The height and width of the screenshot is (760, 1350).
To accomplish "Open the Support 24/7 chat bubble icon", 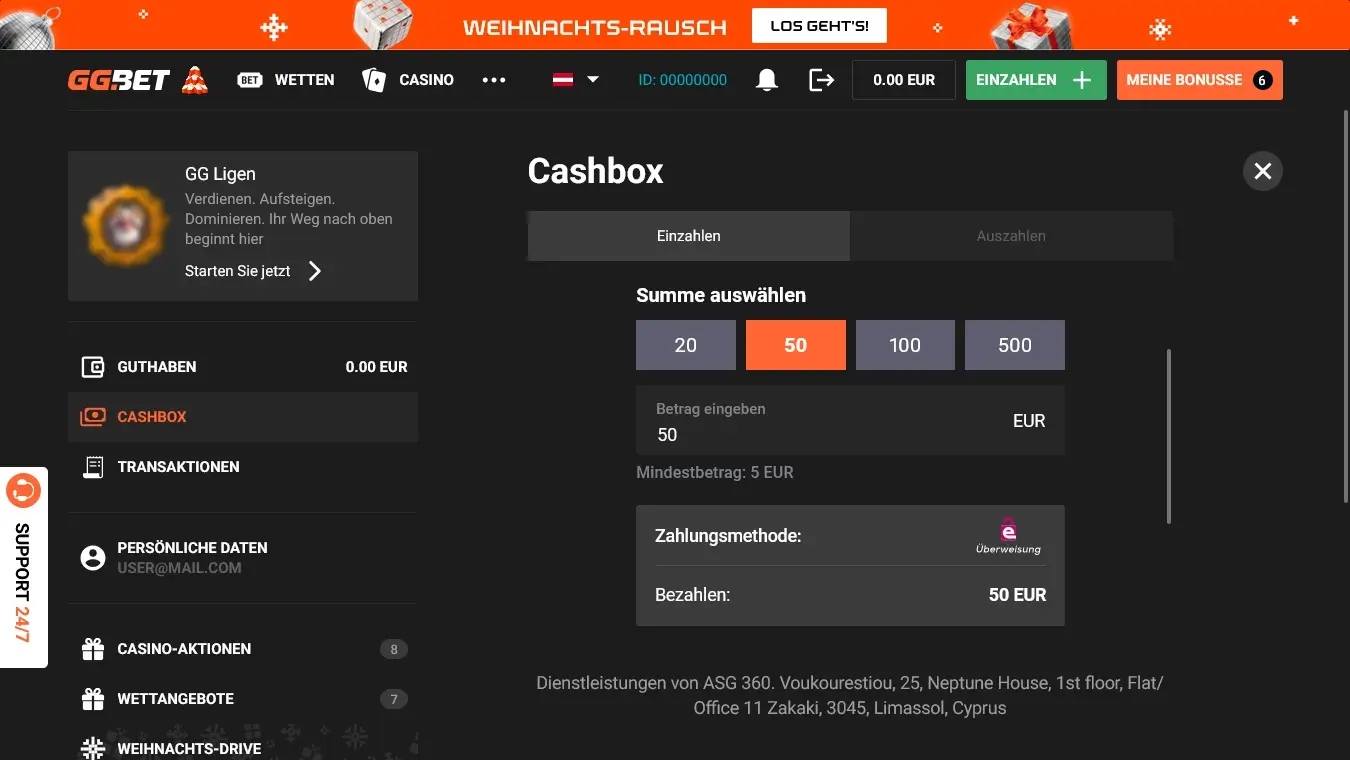I will tap(25, 490).
